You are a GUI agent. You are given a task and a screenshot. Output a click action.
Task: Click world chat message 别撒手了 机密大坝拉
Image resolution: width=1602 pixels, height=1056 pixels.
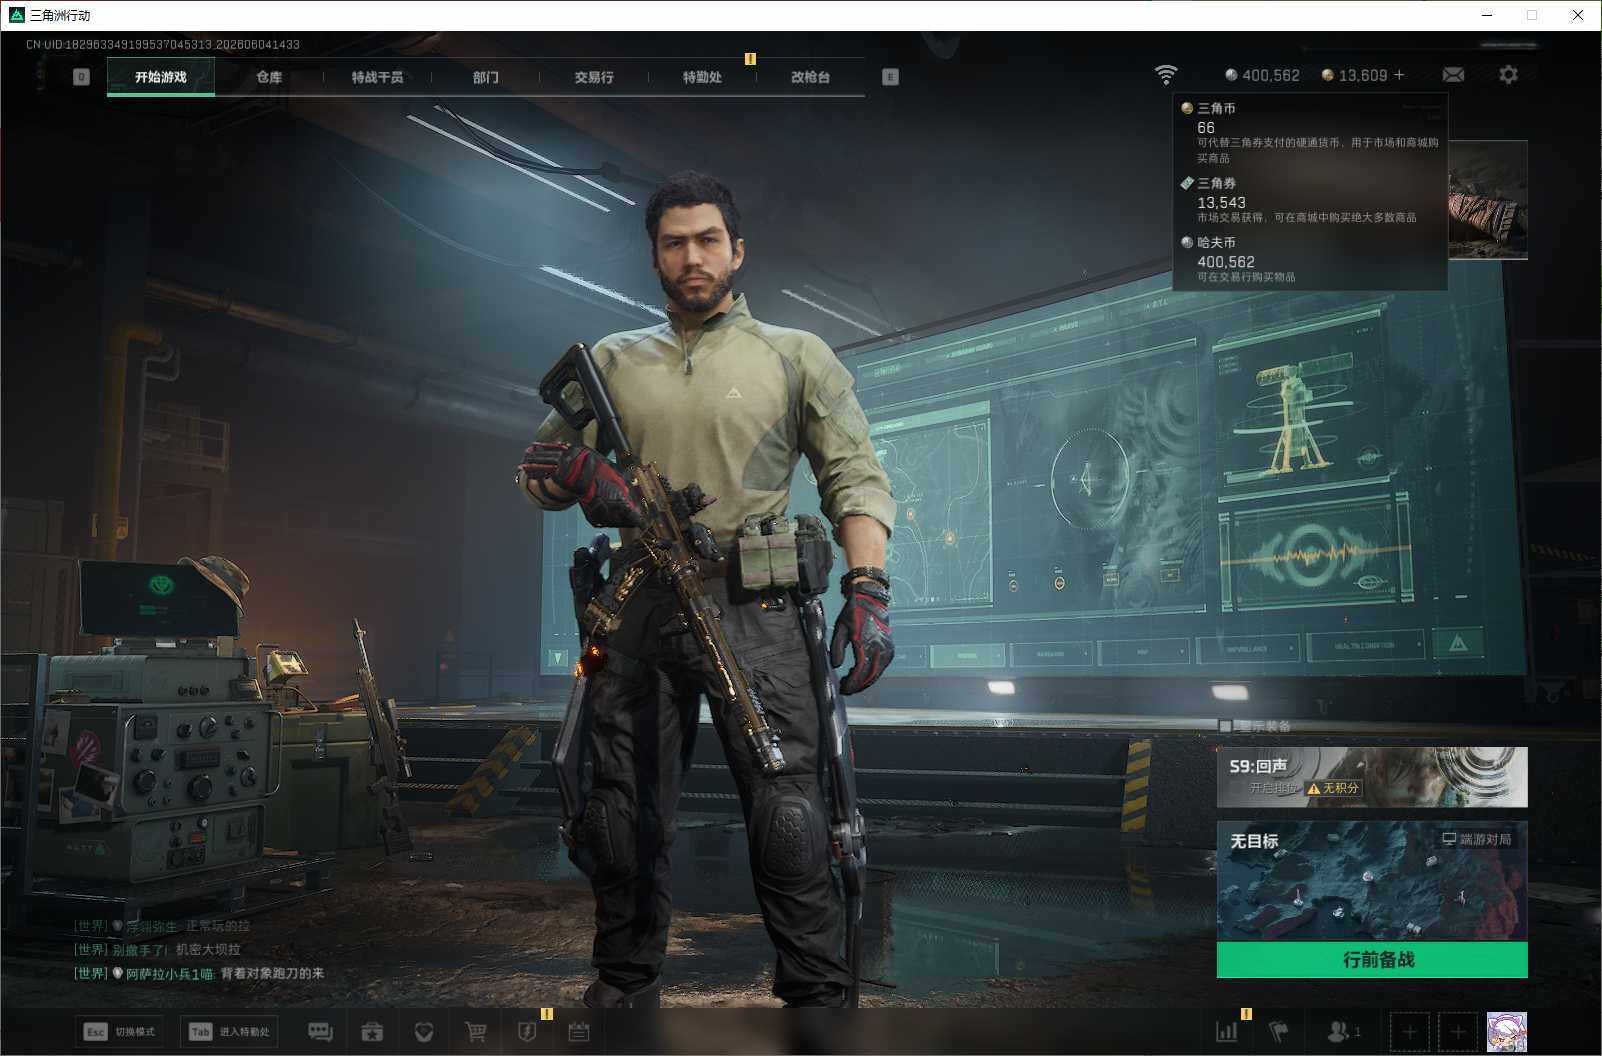click(158, 950)
